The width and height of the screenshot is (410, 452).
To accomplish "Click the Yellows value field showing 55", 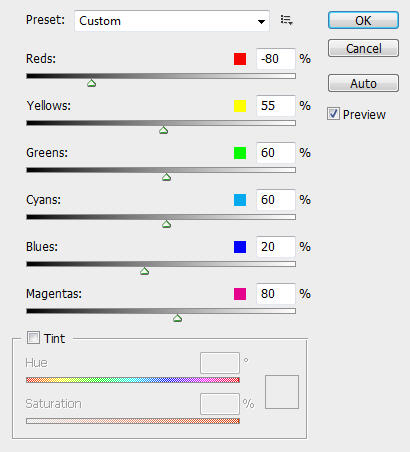I will pyautogui.click(x=276, y=106).
